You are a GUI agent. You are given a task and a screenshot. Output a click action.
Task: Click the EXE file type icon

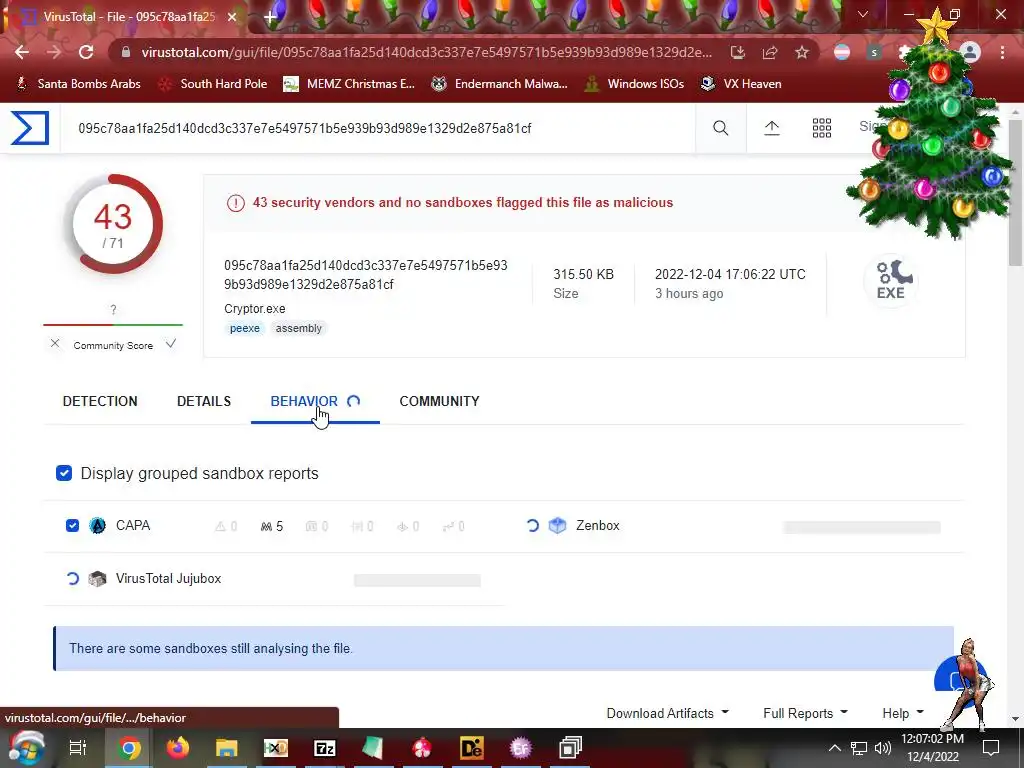click(x=891, y=280)
